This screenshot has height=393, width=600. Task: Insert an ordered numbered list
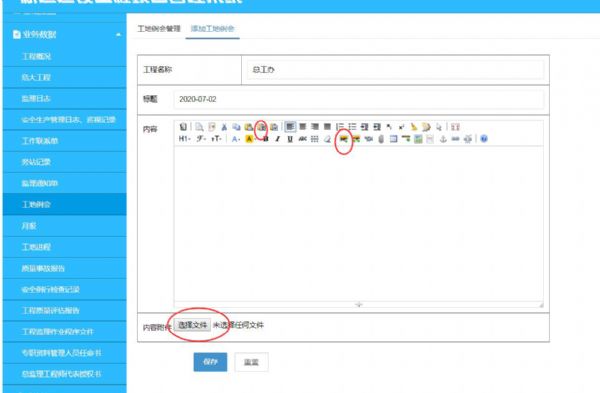coord(339,127)
